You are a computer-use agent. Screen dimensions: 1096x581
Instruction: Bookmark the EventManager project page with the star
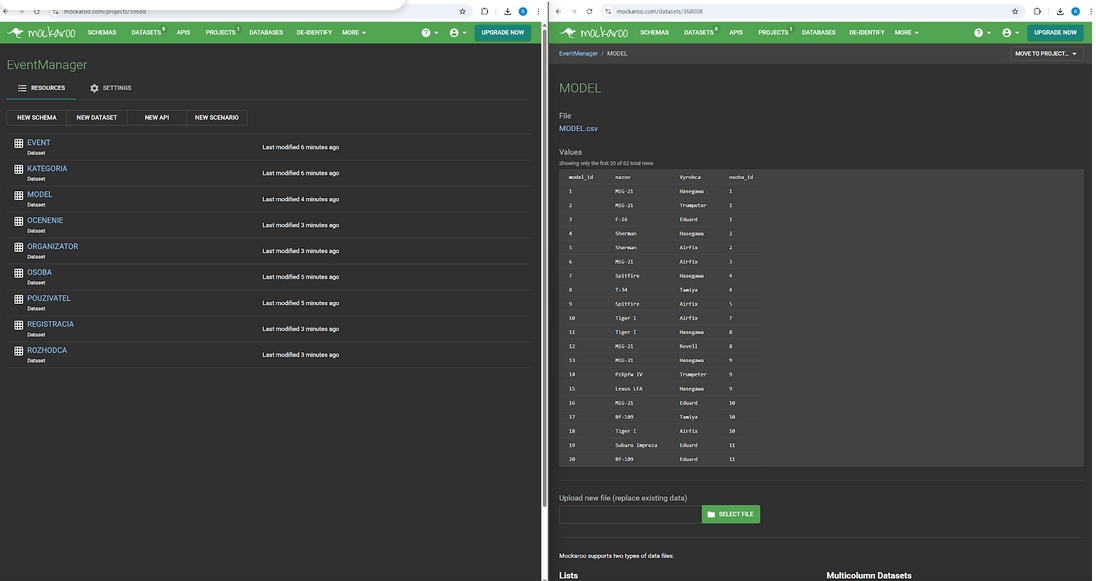click(x=462, y=11)
